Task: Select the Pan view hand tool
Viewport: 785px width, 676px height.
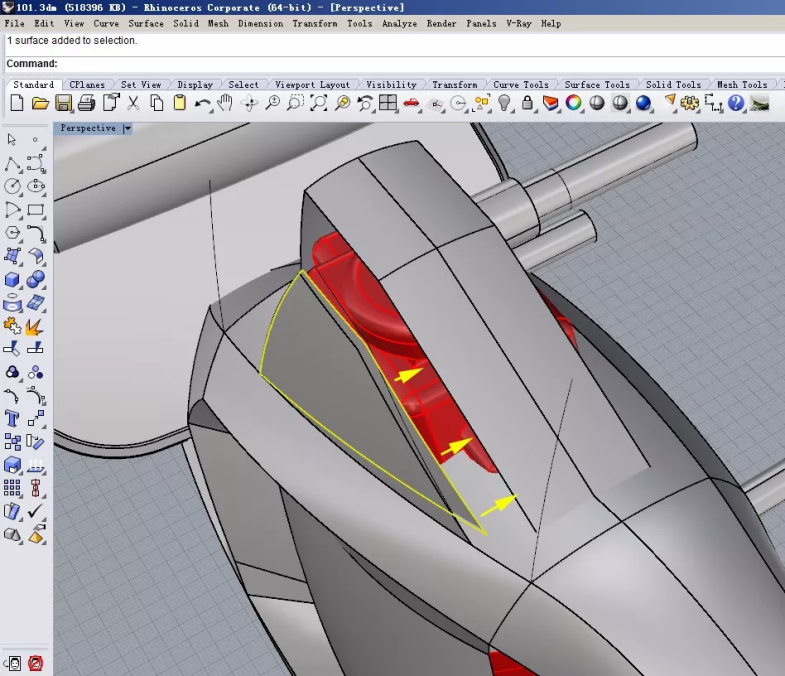Action: [225, 103]
